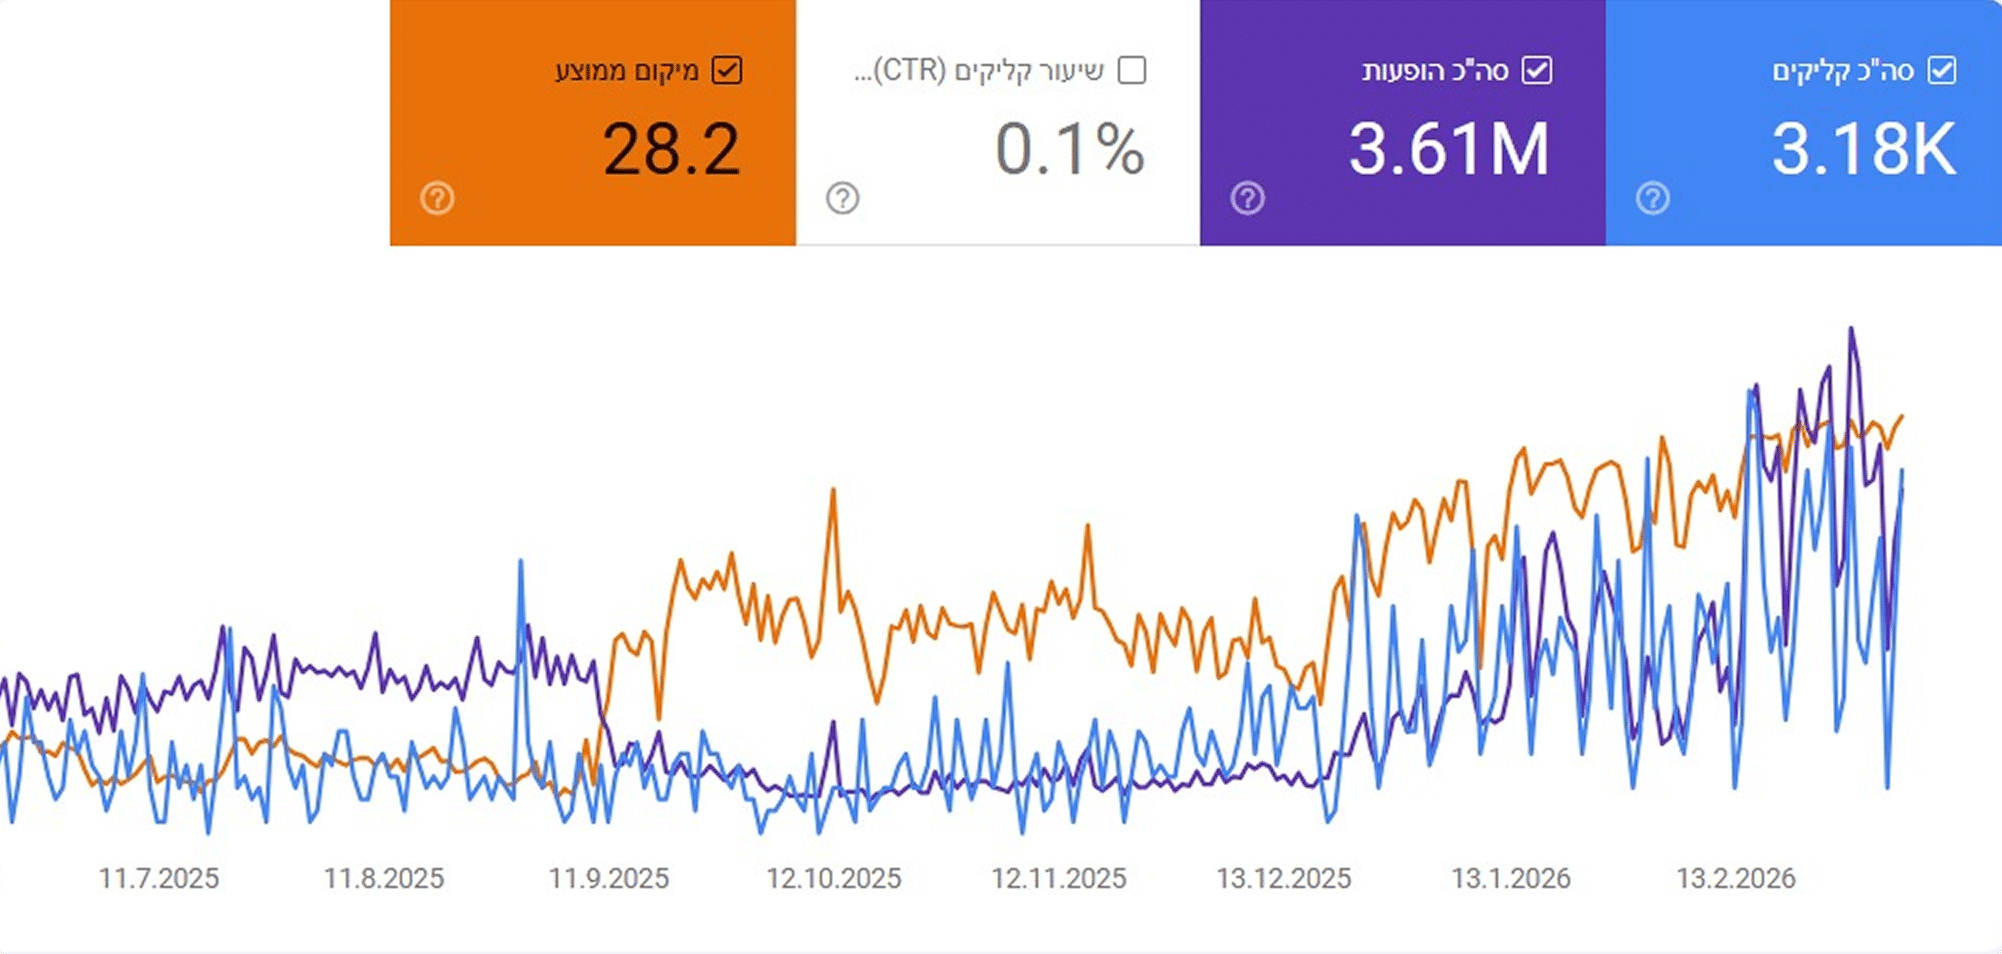Uncheck the total impressions (סה"כ הופעות) checkbox
The image size is (2002, 954).
click(x=1537, y=71)
